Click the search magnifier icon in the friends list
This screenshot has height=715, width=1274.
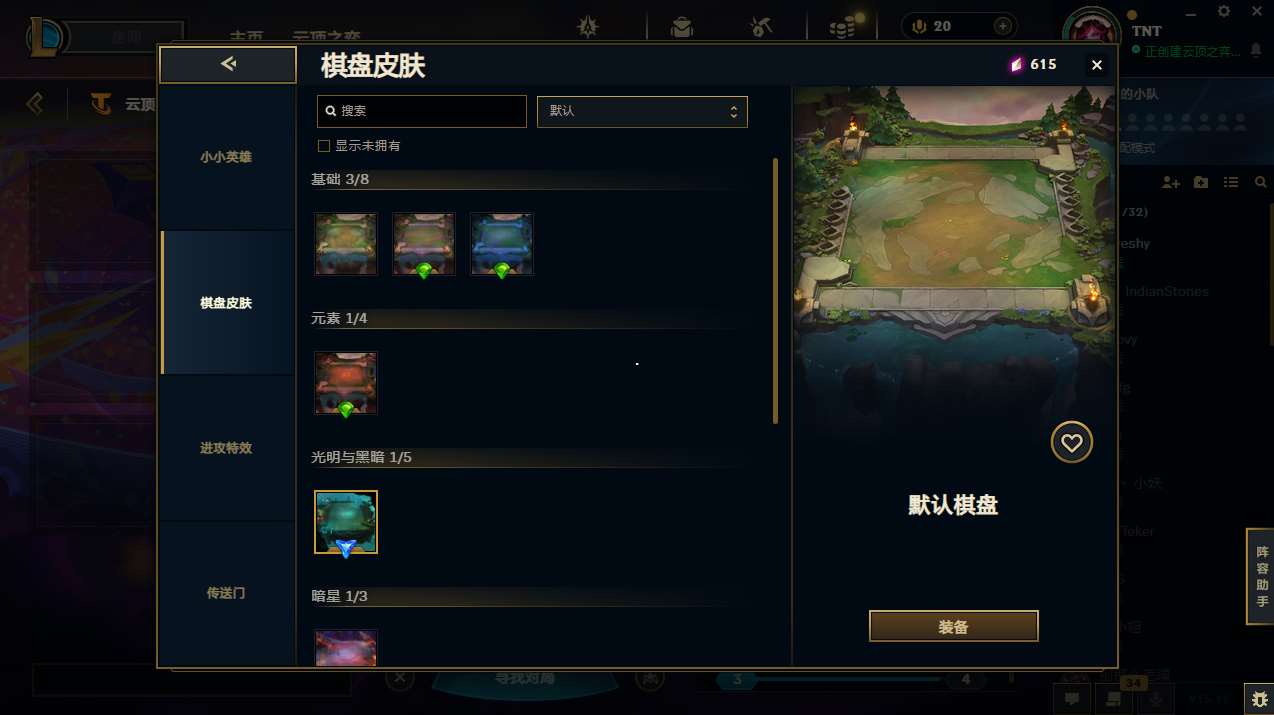coord(1260,182)
